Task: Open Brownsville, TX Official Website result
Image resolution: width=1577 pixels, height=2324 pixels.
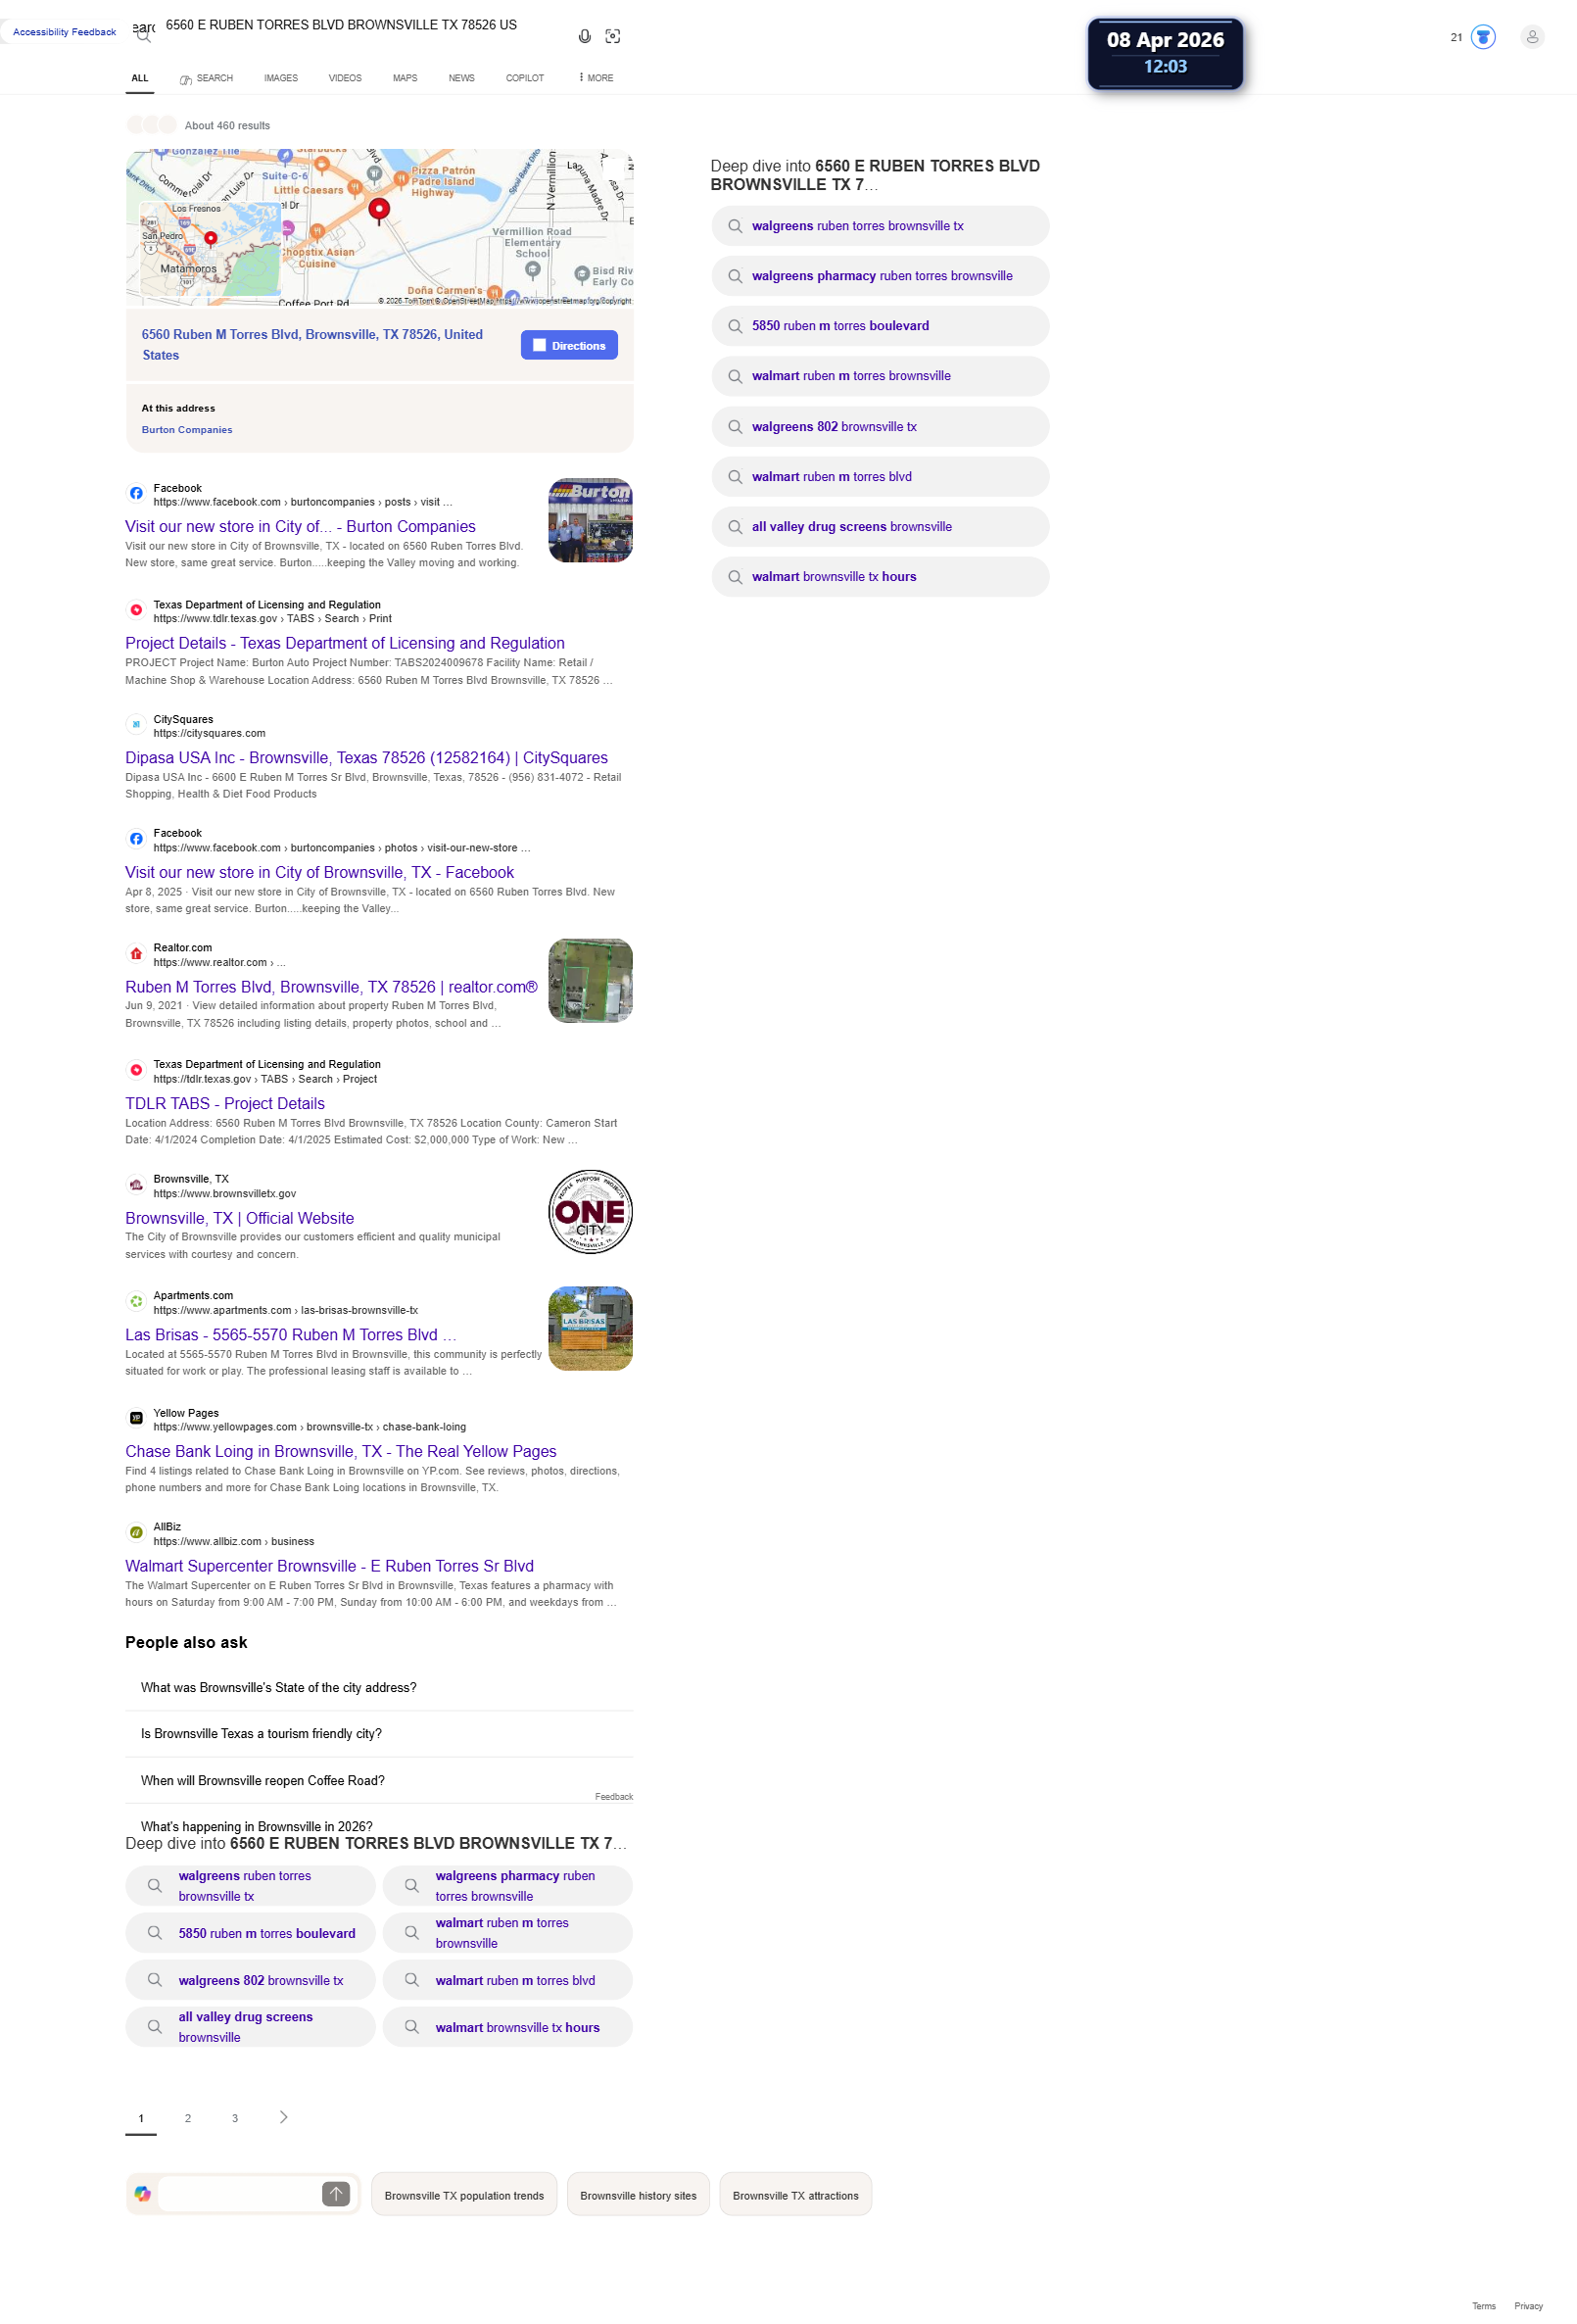Action: point(239,1219)
